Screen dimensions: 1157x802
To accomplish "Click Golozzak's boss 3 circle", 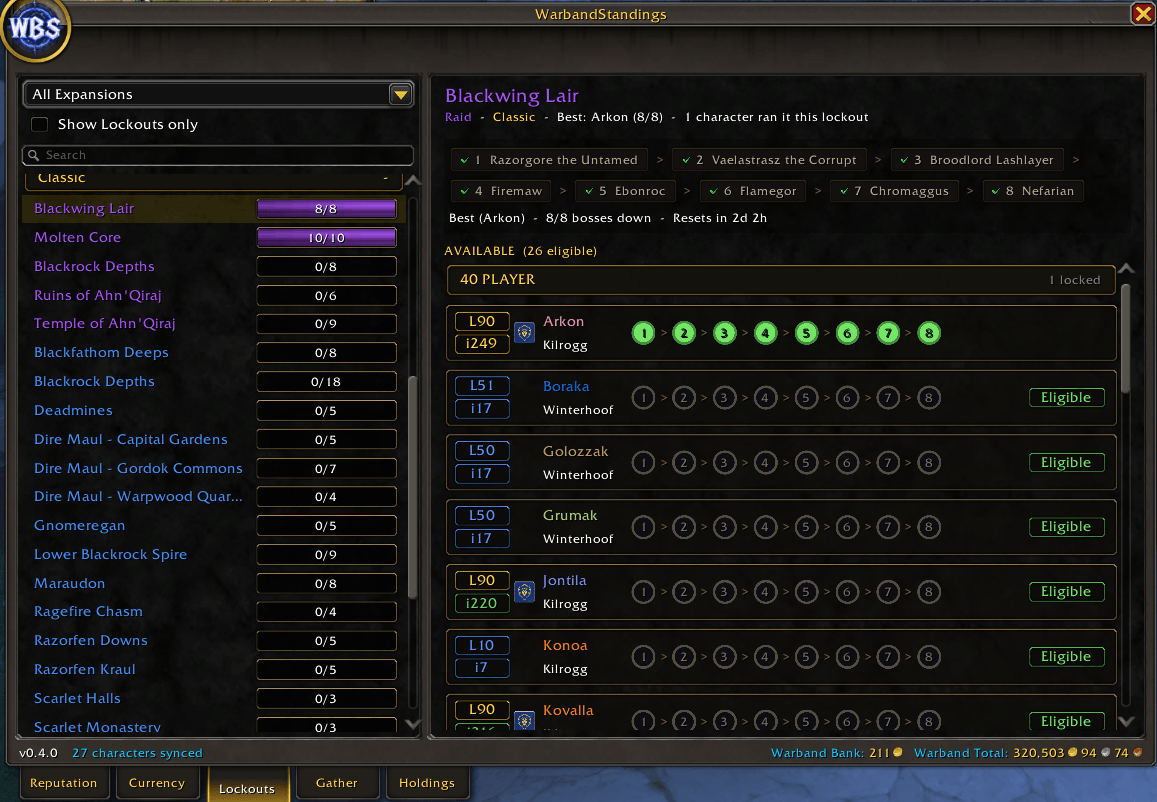I will (725, 463).
